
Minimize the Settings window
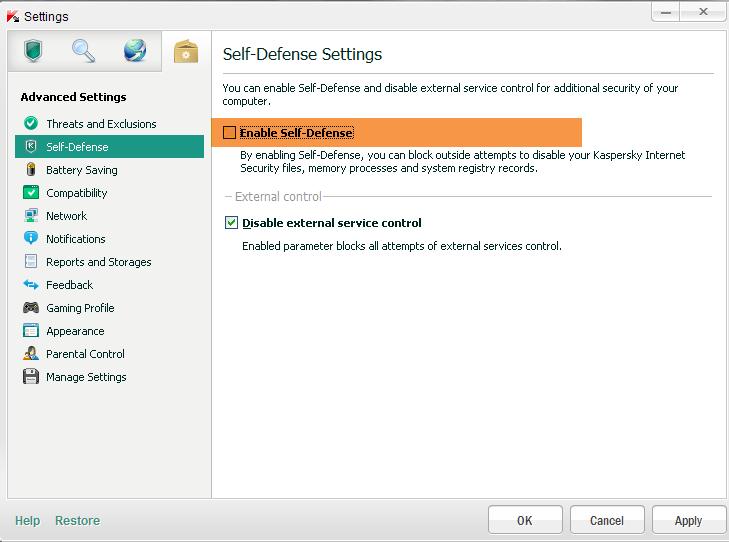[666, 12]
